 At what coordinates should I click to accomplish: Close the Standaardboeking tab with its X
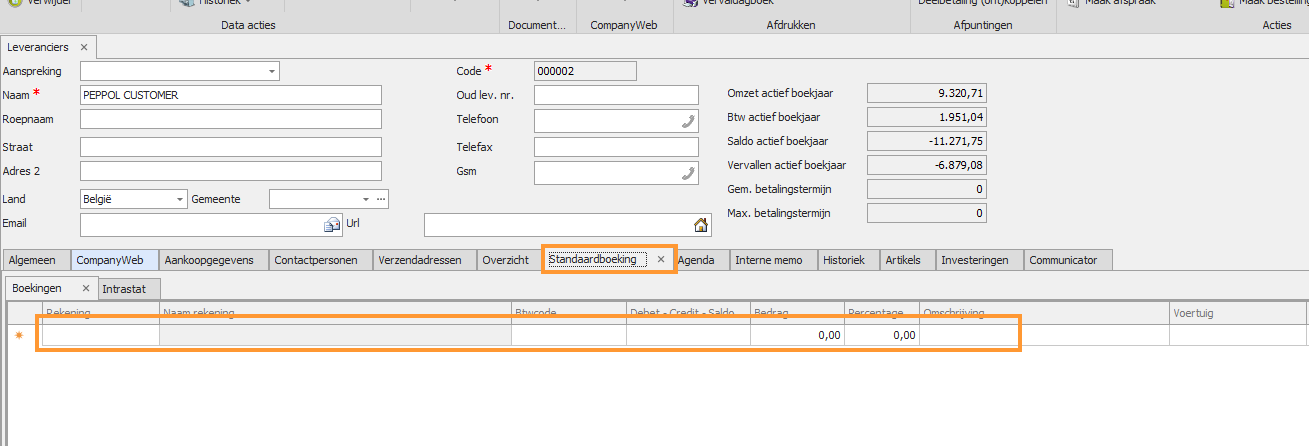661,259
